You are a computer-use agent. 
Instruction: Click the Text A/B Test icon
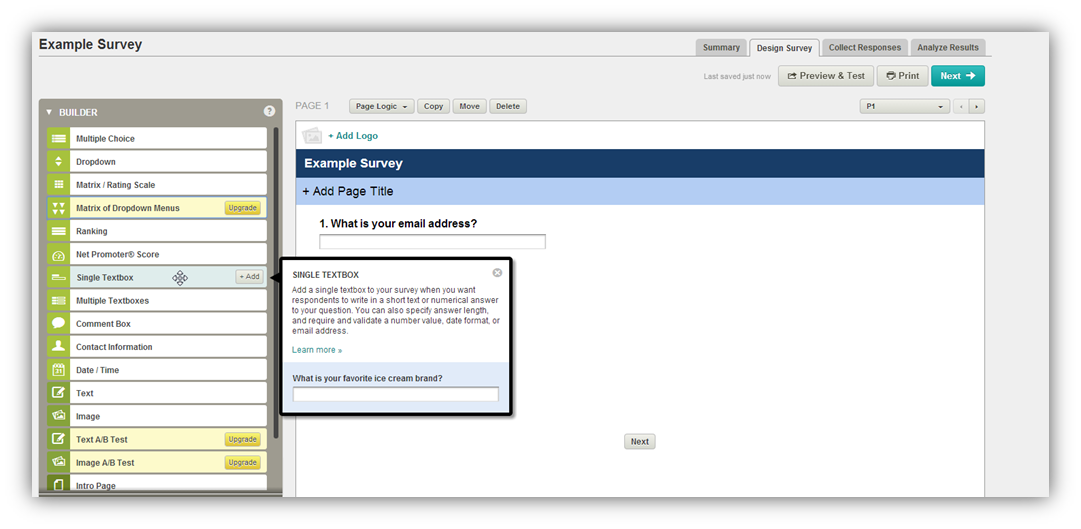[x=59, y=439]
